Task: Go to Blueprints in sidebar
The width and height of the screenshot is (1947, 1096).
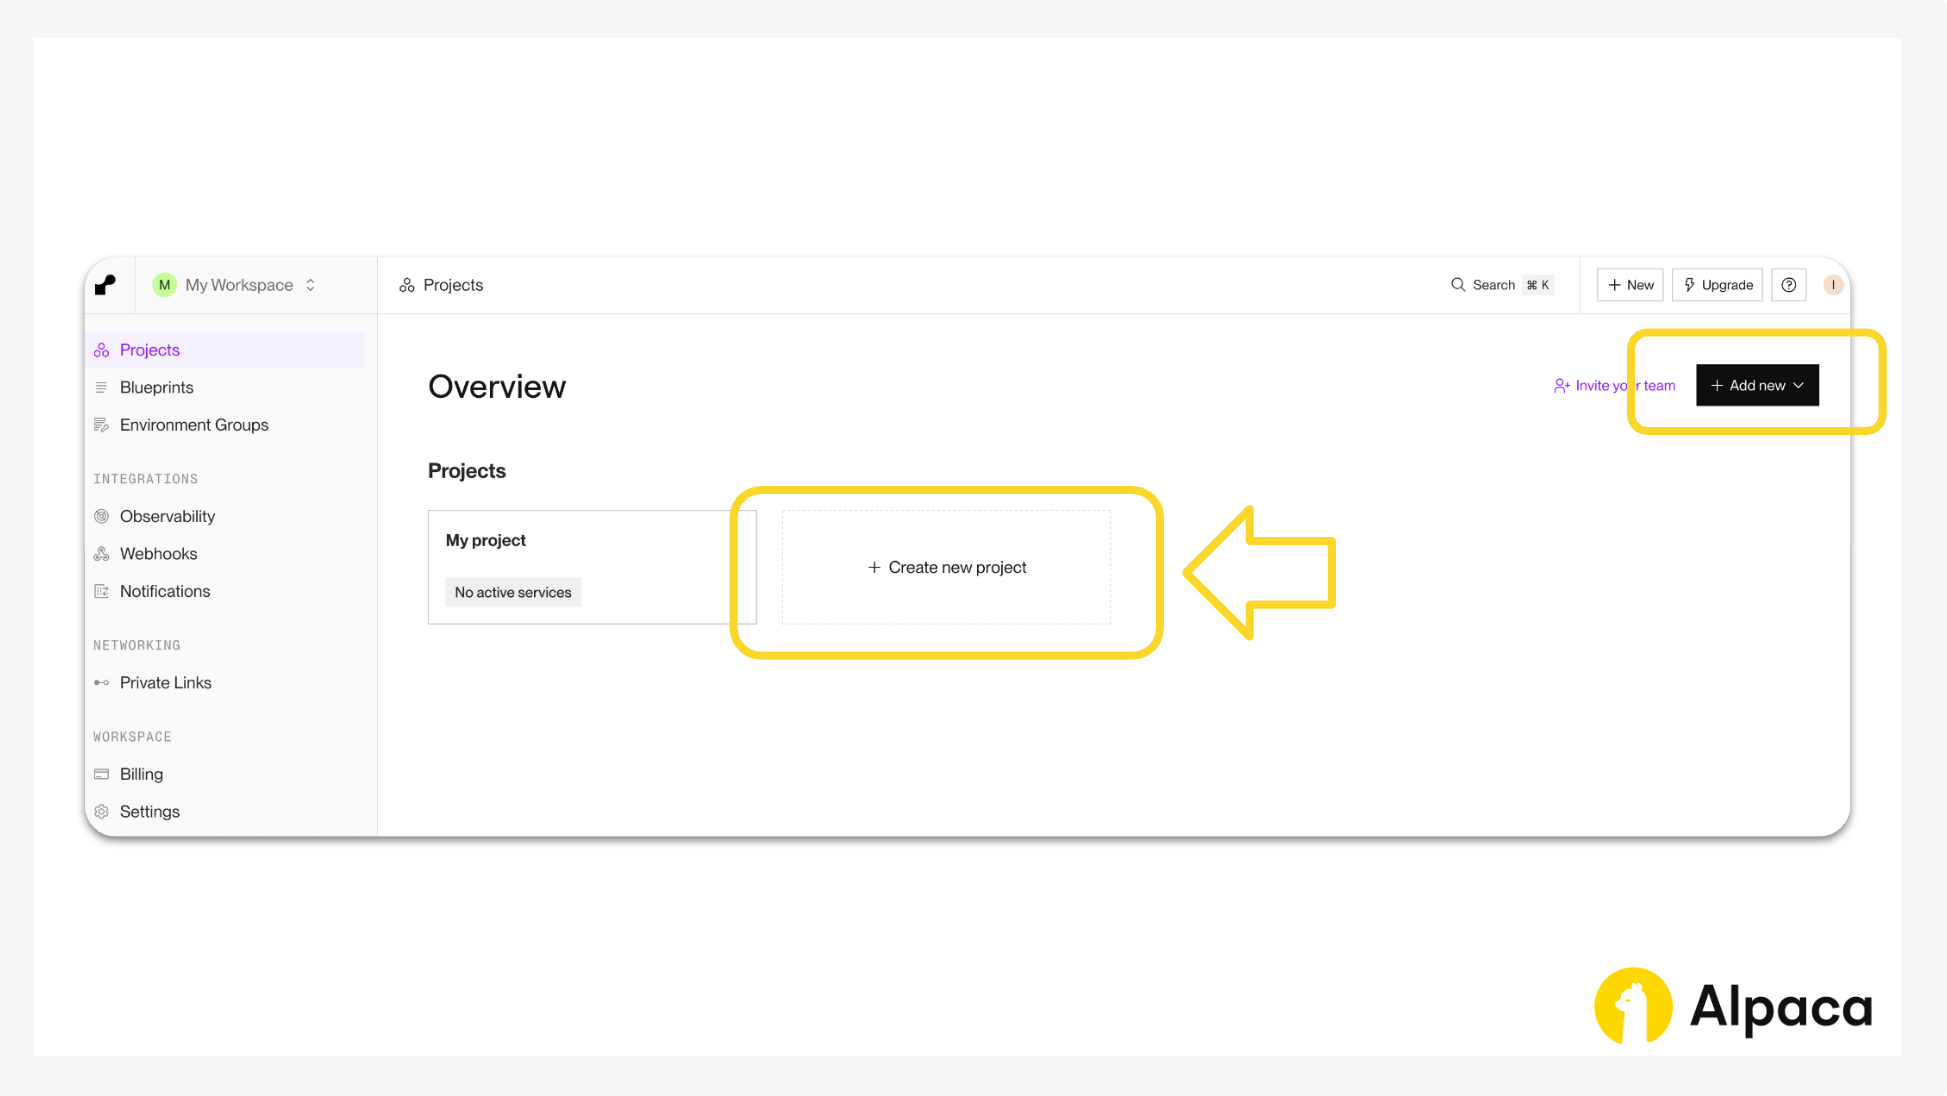Action: pyautogui.click(x=156, y=387)
